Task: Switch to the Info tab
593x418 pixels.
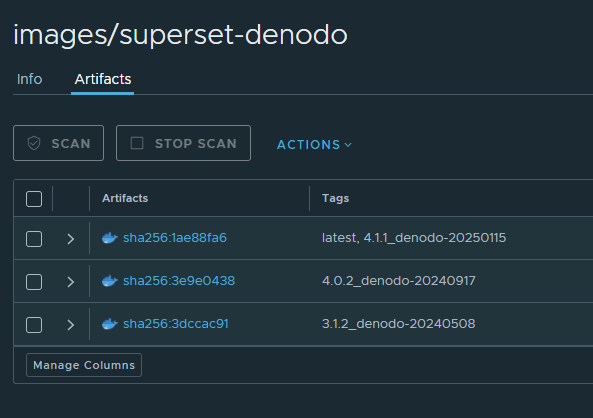Action: point(29,79)
